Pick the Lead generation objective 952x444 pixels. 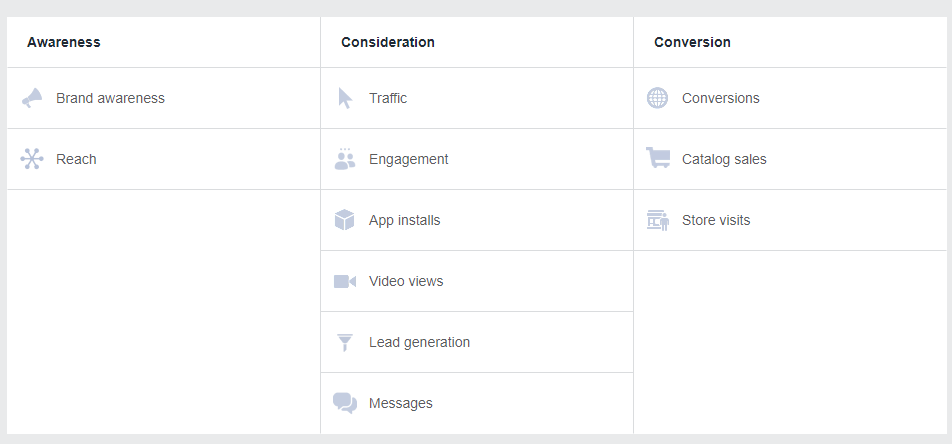(x=419, y=342)
